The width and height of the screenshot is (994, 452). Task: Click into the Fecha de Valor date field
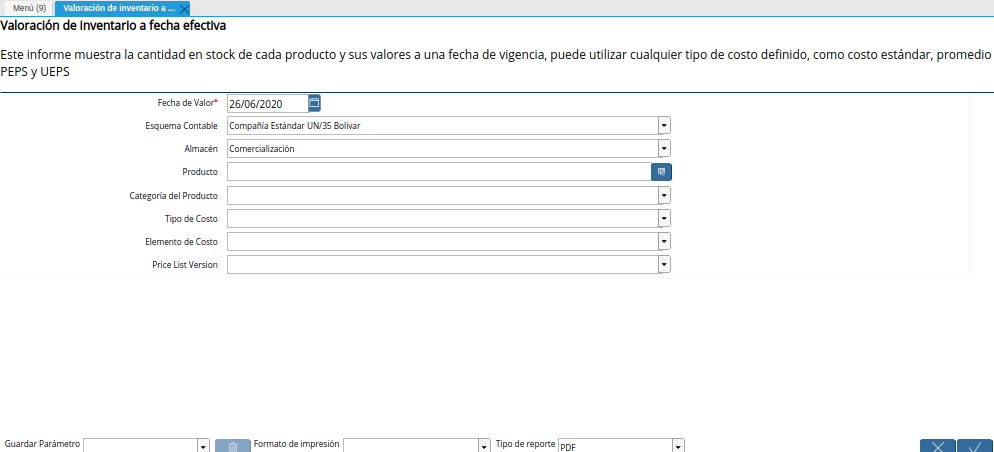[266, 103]
